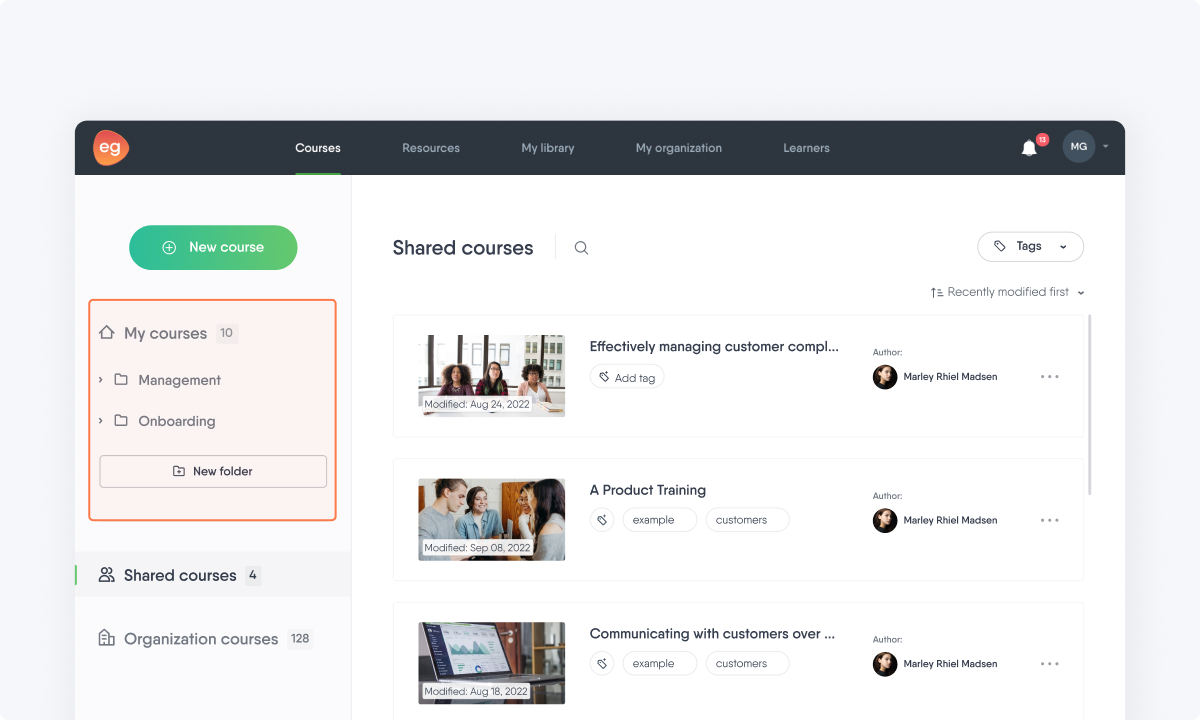The image size is (1200, 720).
Task: Click the Organization courses building icon
Action: (x=106, y=638)
